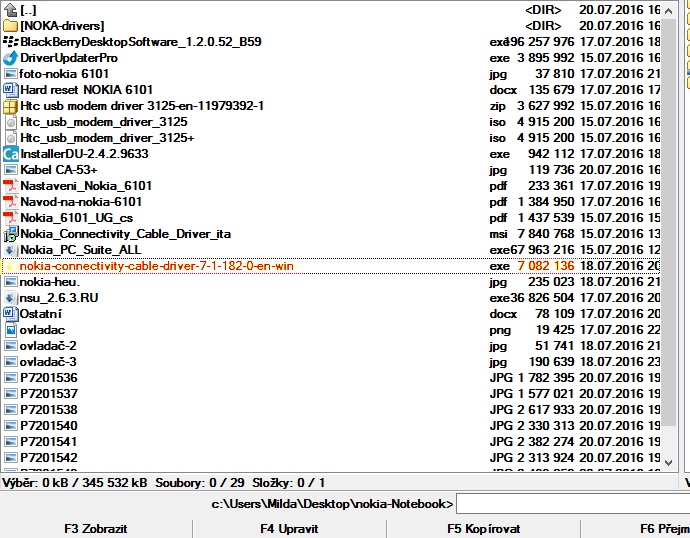Click the P7201541 photo icon
The image size is (690, 538).
pos(10,442)
